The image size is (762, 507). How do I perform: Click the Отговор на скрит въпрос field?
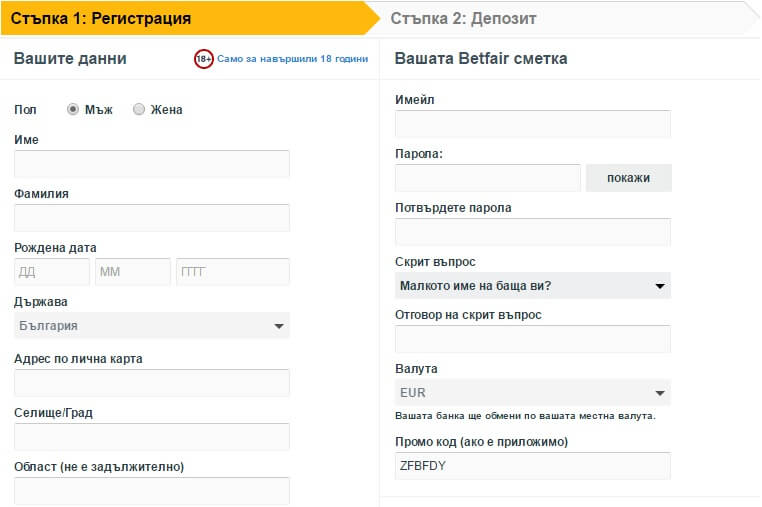pos(533,339)
